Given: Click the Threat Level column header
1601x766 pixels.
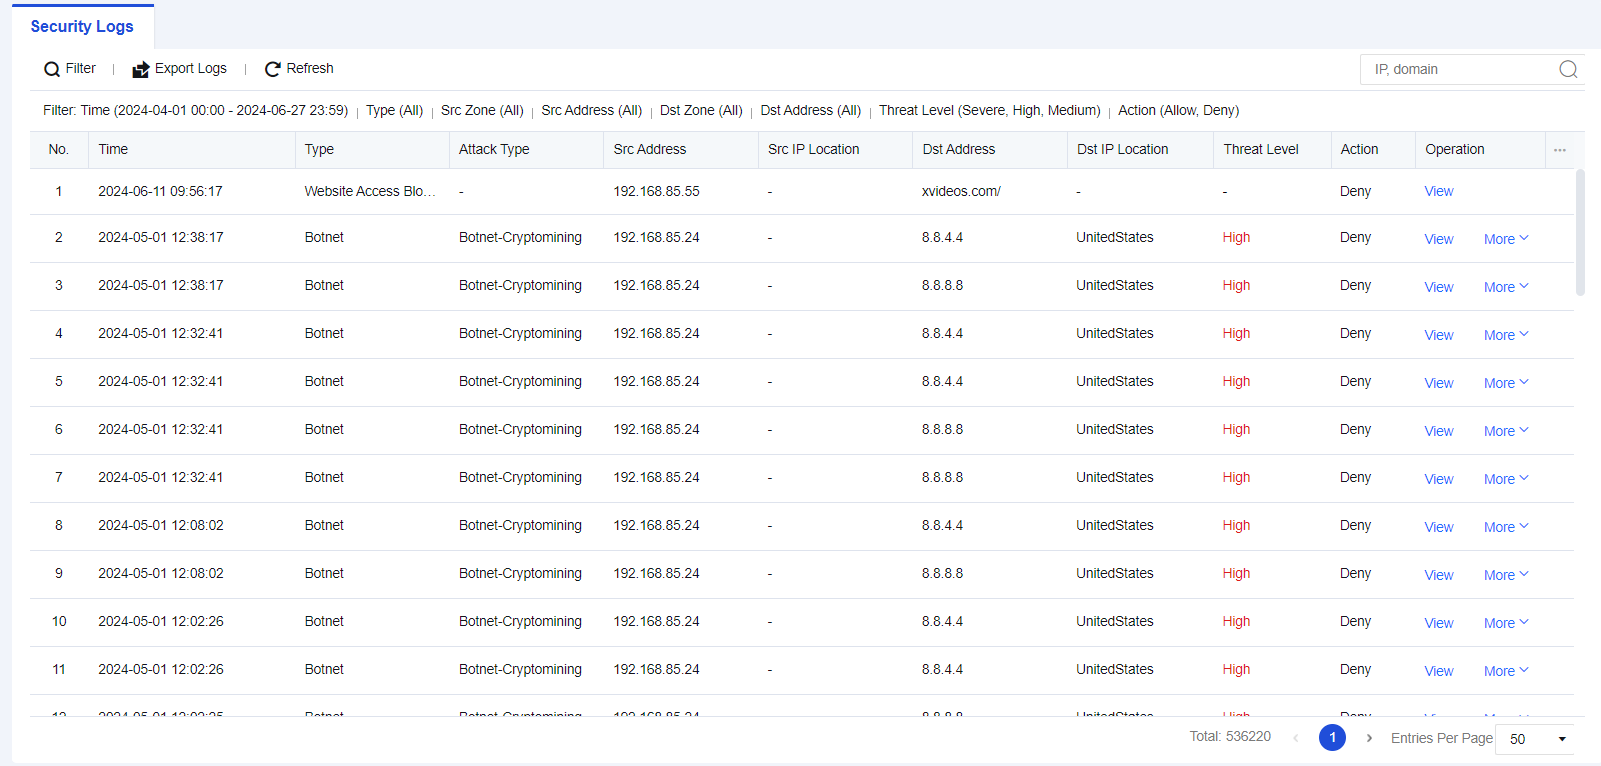Looking at the screenshot, I should [x=1260, y=149].
